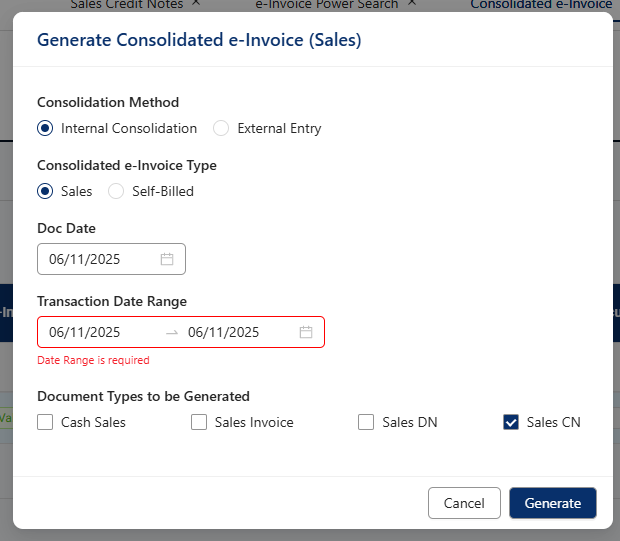Image resolution: width=620 pixels, height=541 pixels.
Task: Open the Doc Date calendar picker icon
Action: pyautogui.click(x=167, y=259)
